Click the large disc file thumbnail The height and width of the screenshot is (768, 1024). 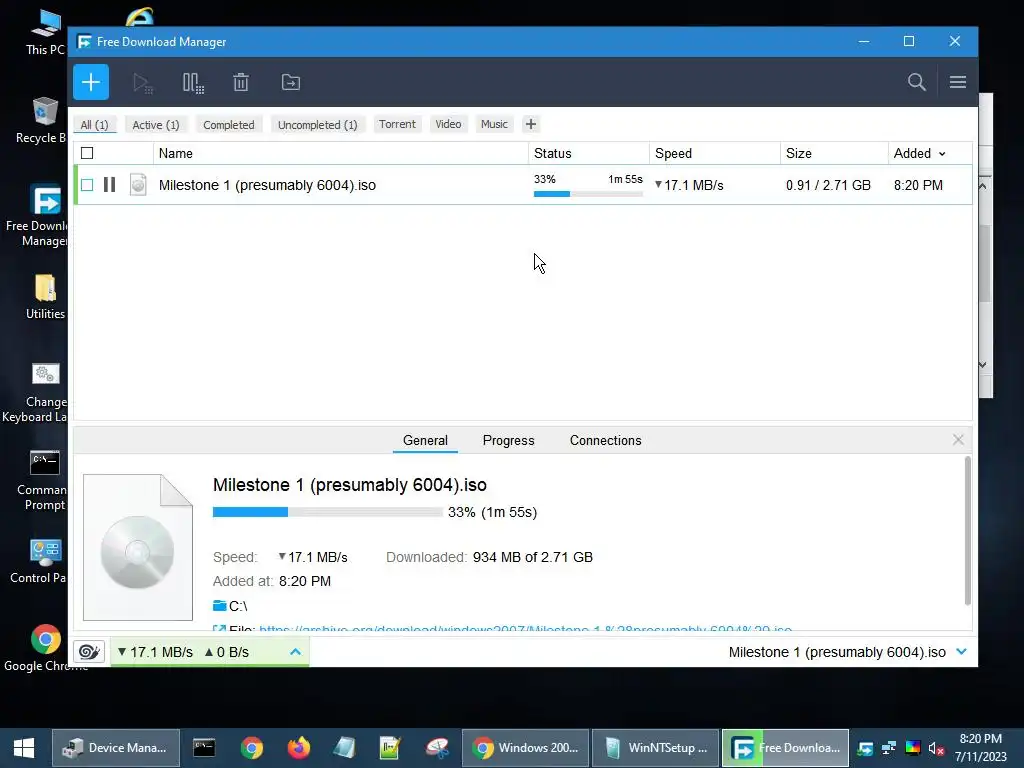(138, 547)
